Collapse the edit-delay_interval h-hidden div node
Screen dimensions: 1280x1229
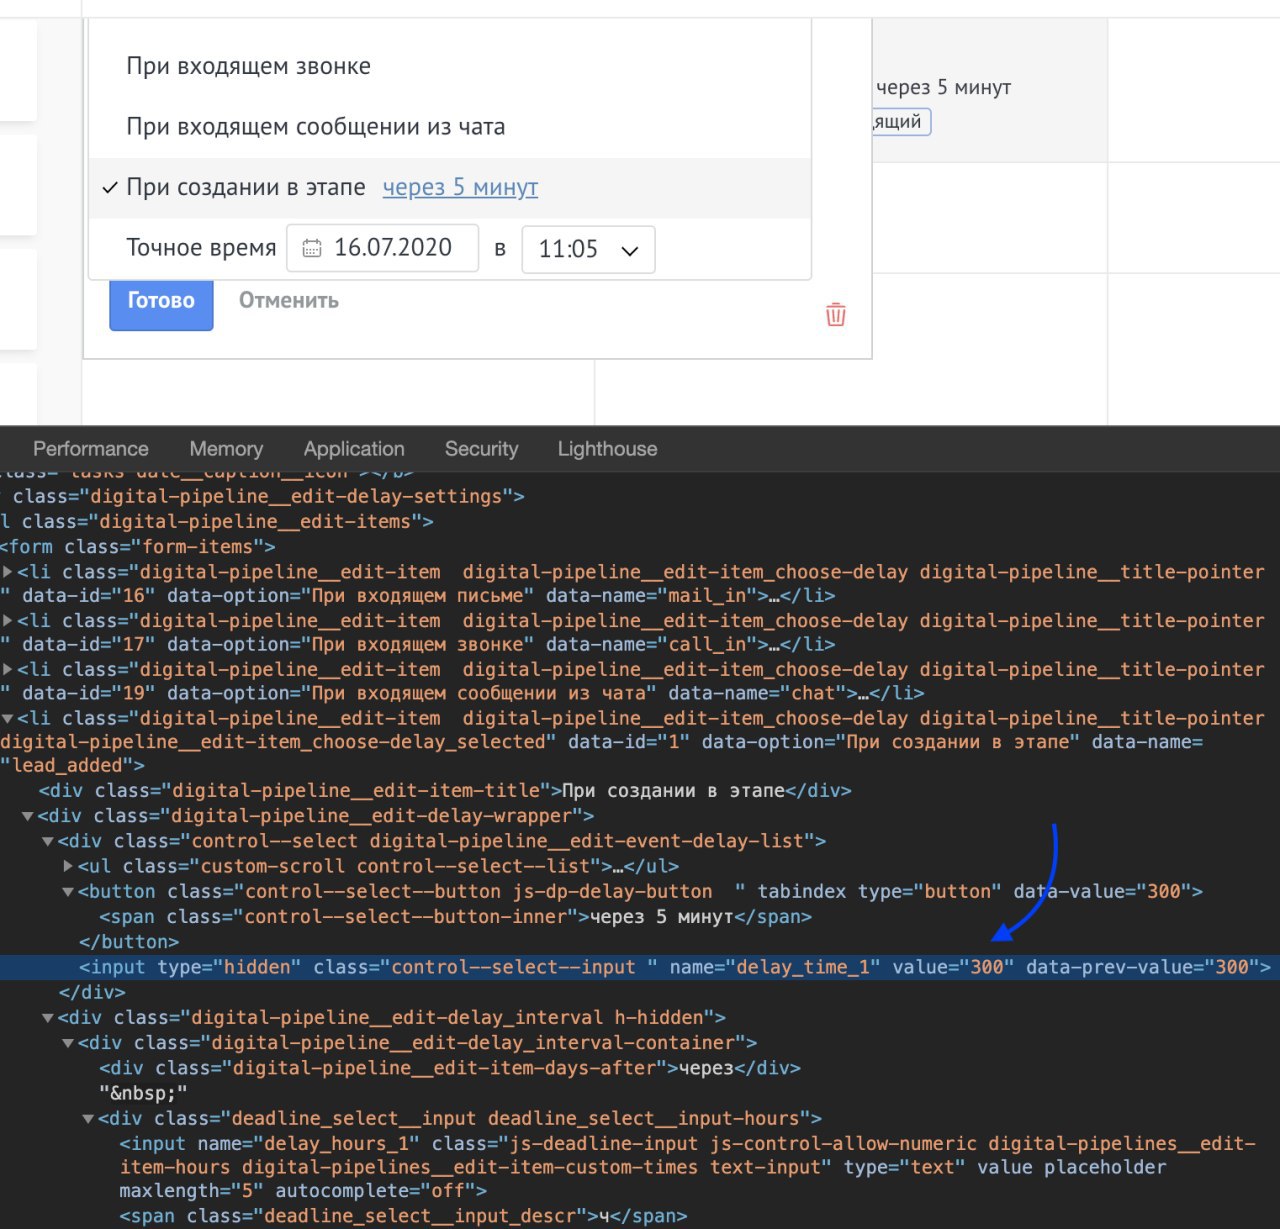(48, 1018)
